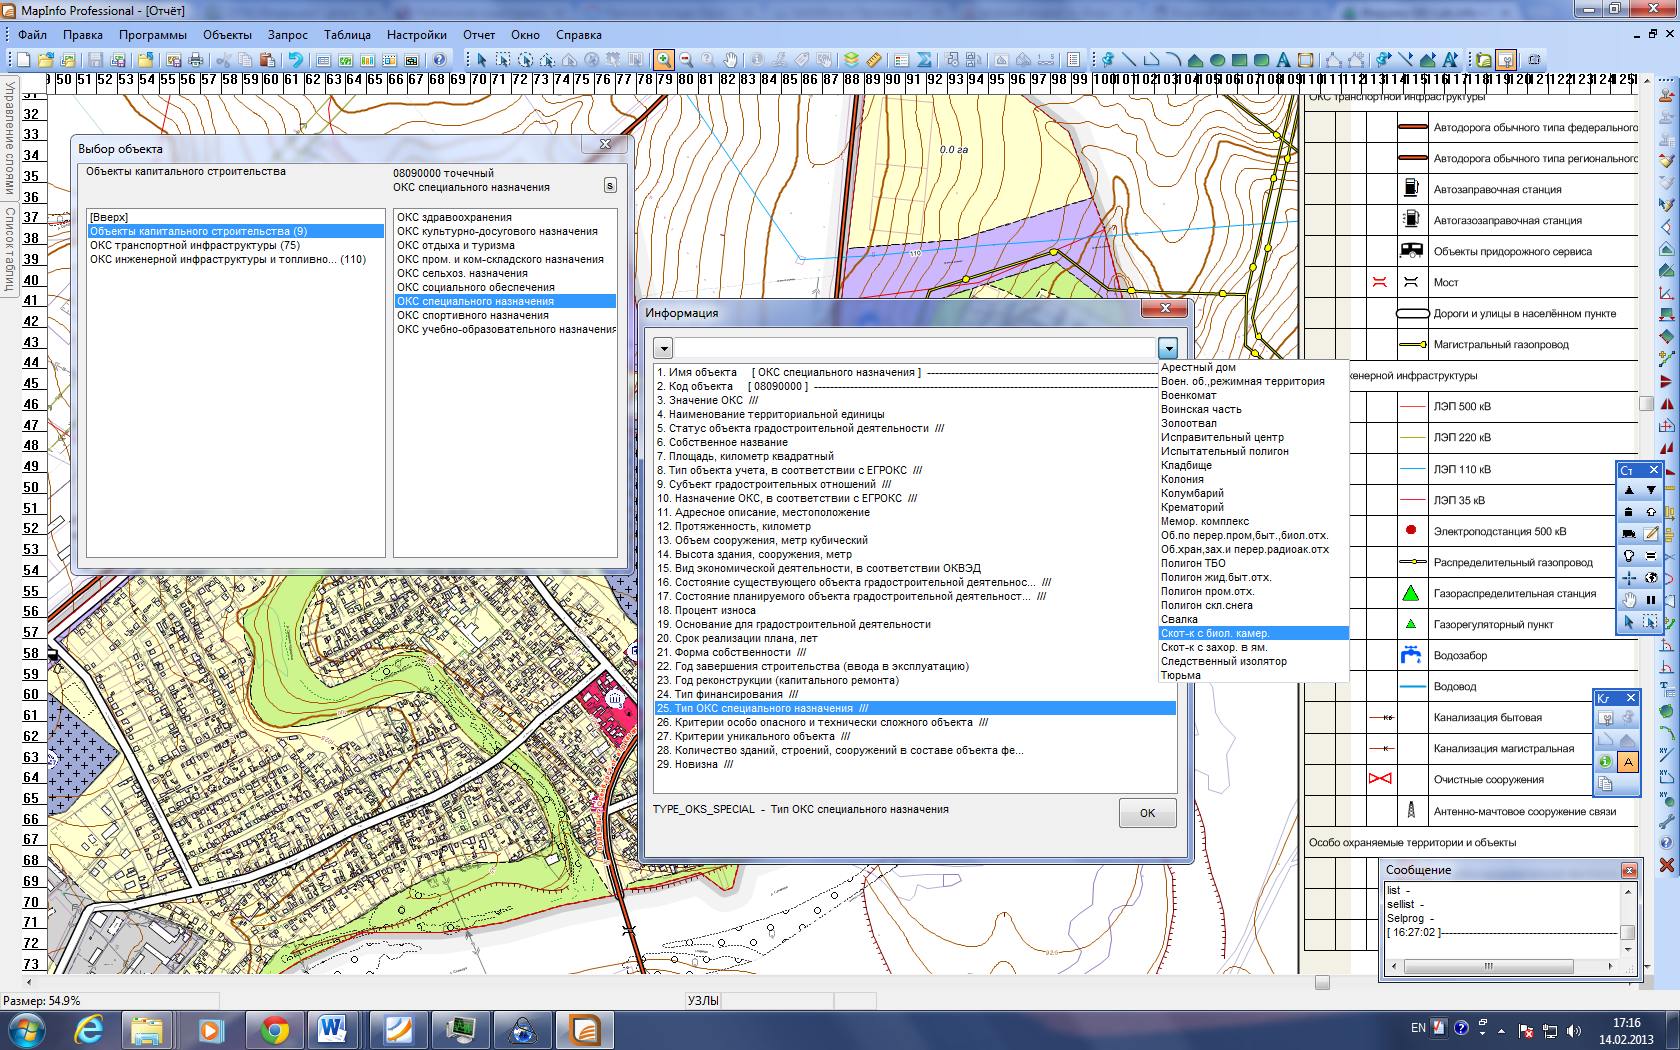The height and width of the screenshot is (1050, 1680).
Task: Open the Таблица menu
Action: click(347, 34)
